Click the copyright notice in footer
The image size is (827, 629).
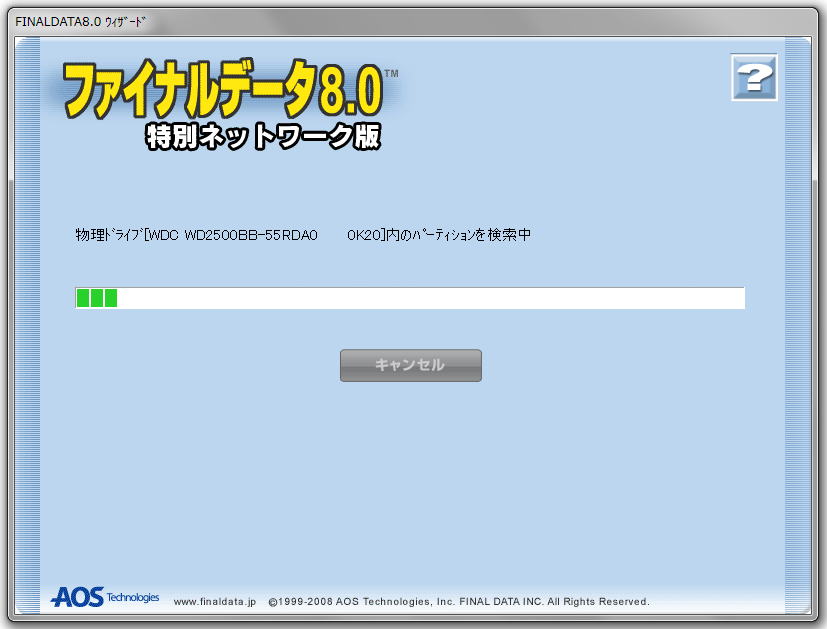[x=459, y=602]
